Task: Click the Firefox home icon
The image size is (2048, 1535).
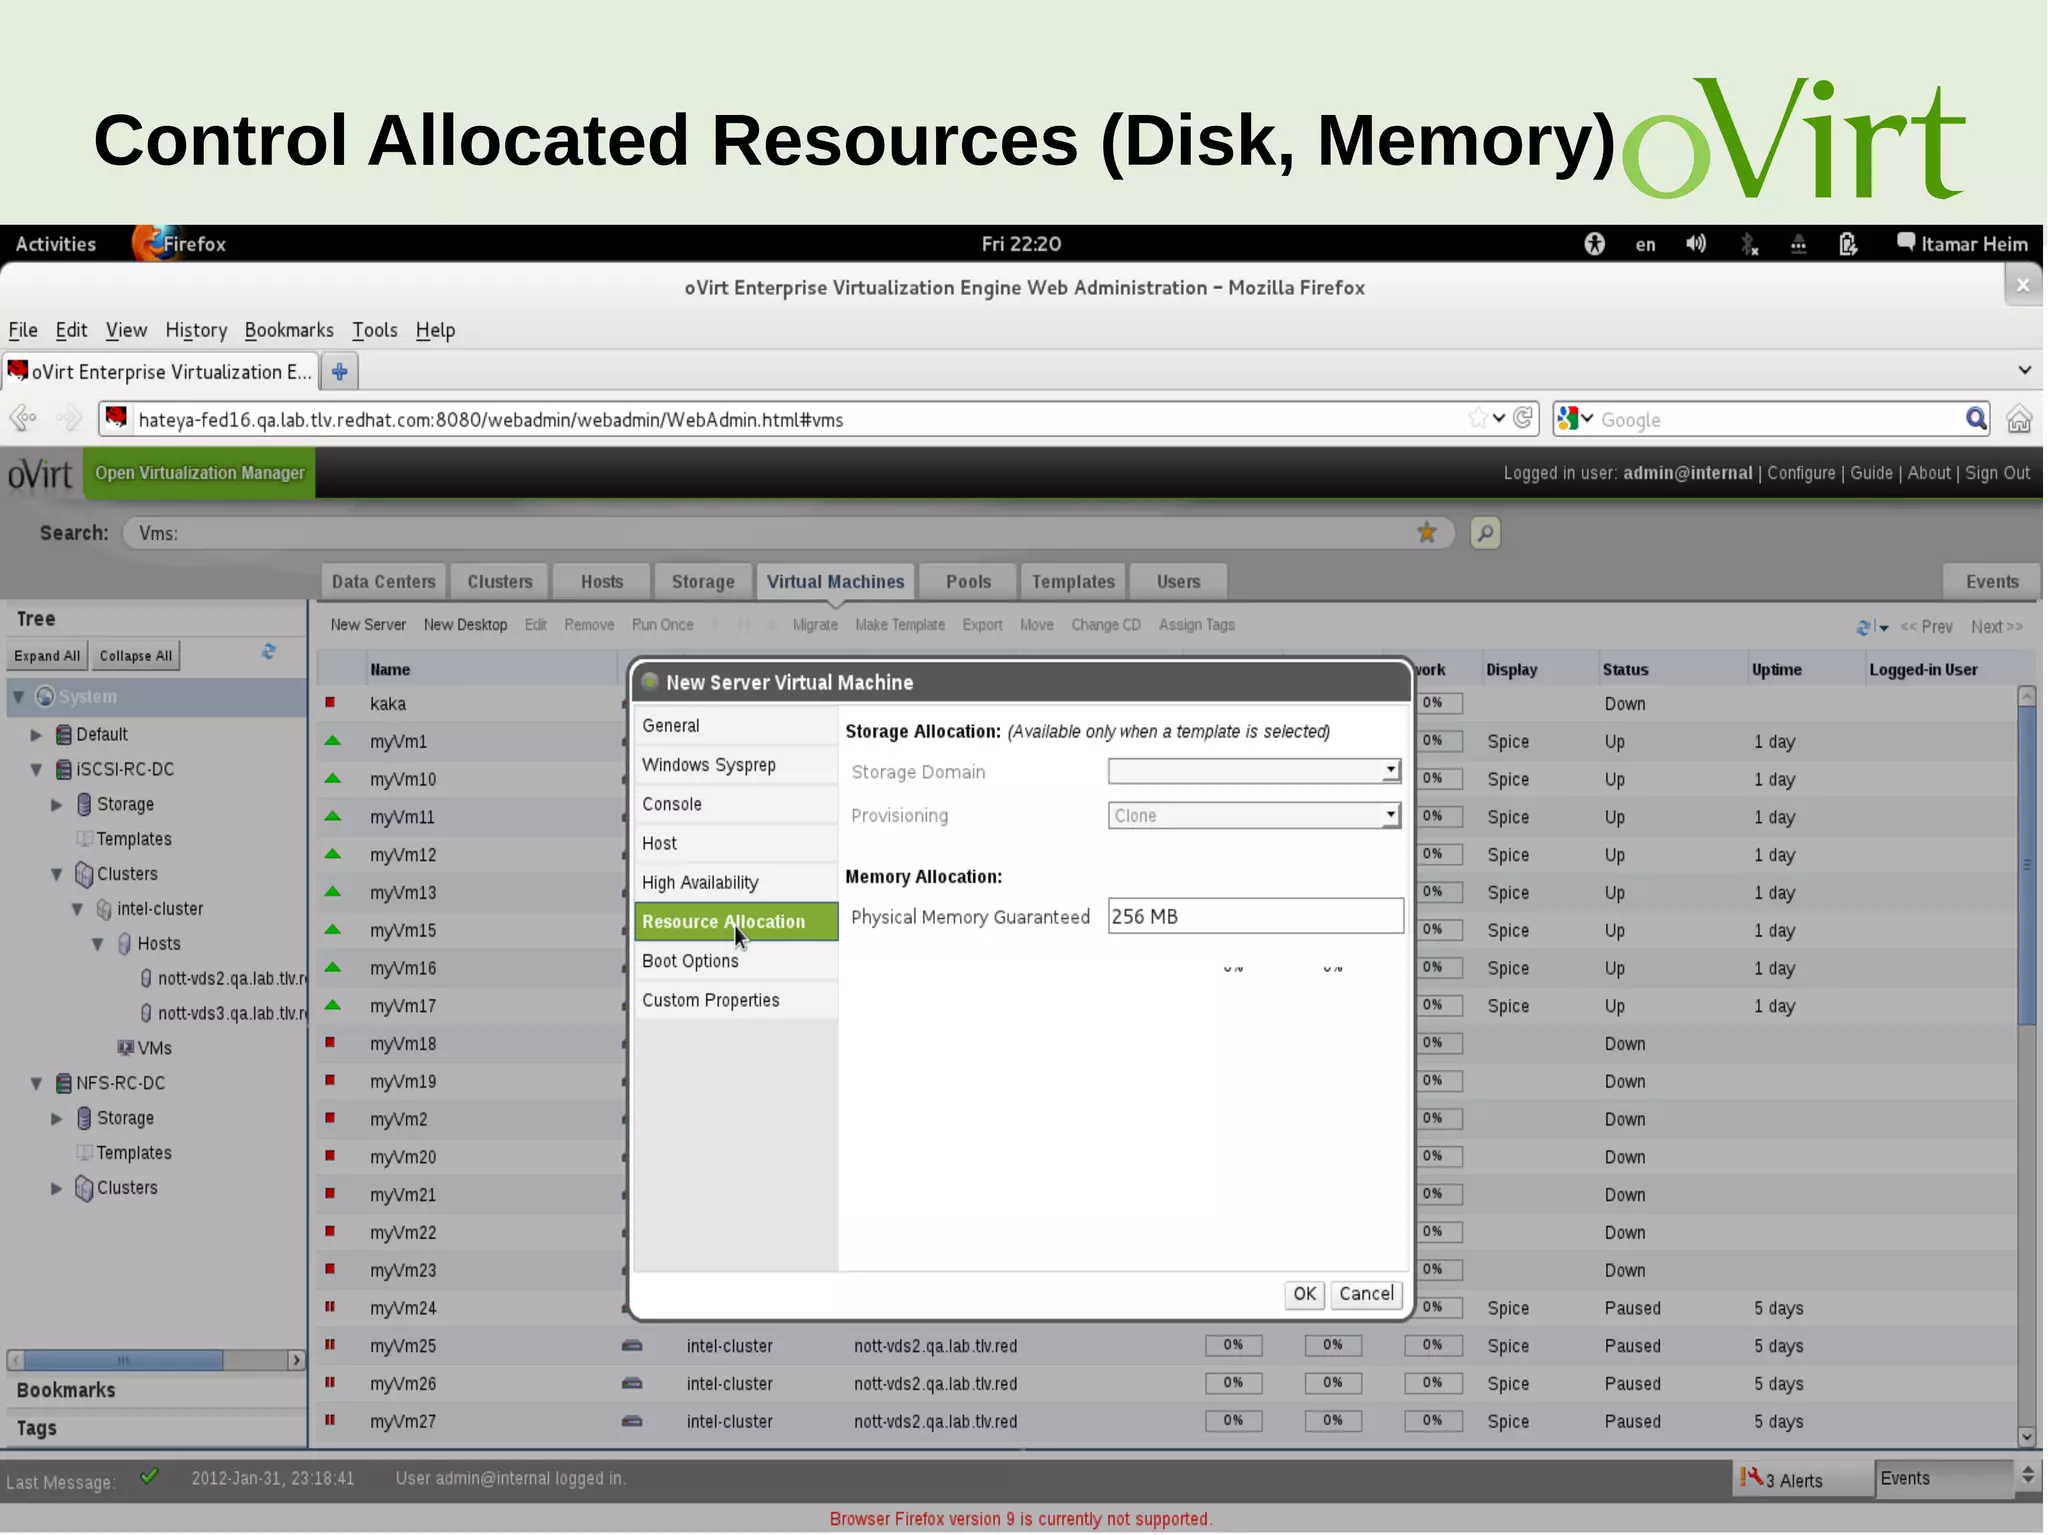Action: (x=2019, y=419)
